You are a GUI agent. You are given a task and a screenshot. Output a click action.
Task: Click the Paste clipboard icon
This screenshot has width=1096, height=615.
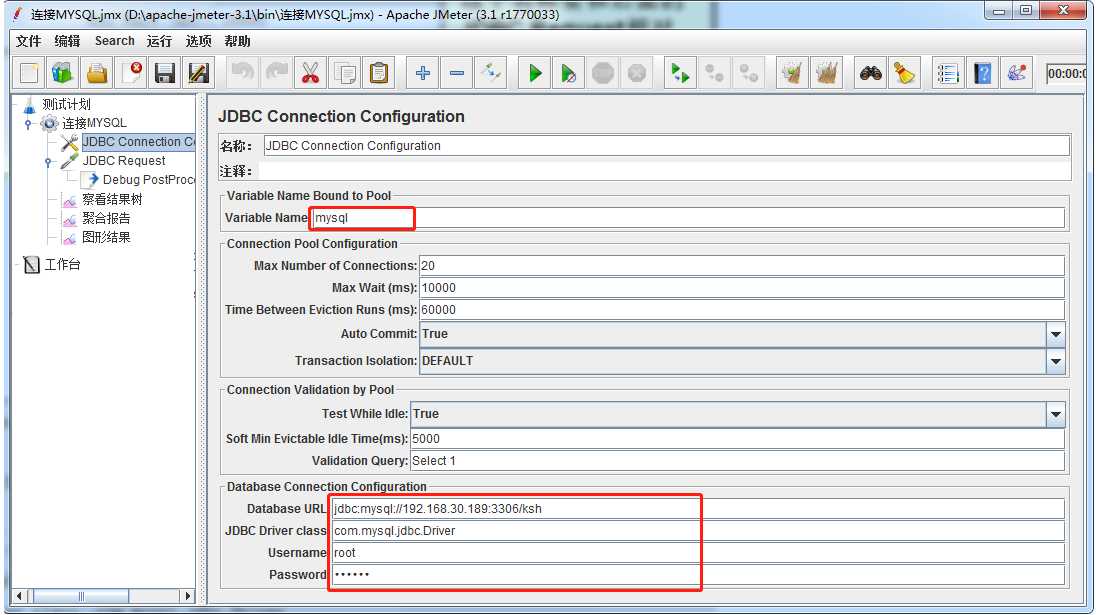(x=379, y=73)
